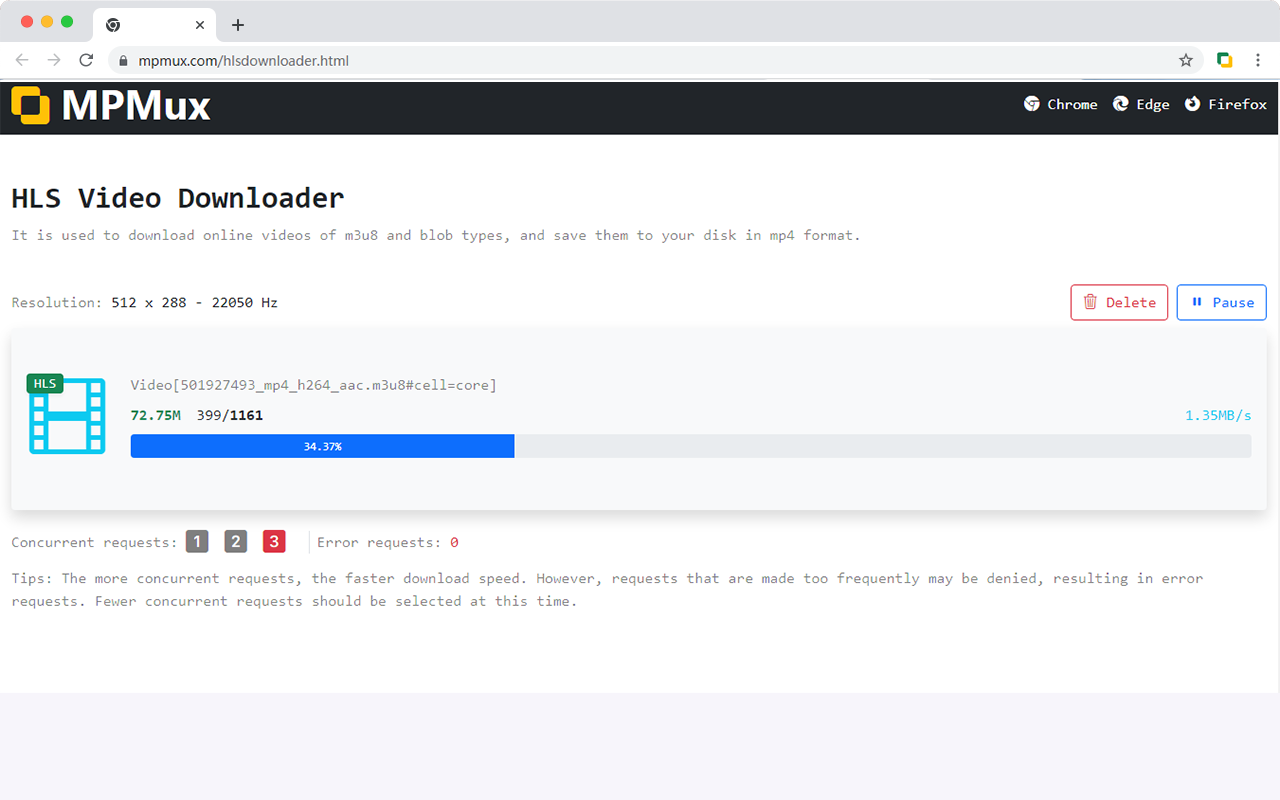Click the browser back arrow

pyautogui.click(x=22, y=60)
